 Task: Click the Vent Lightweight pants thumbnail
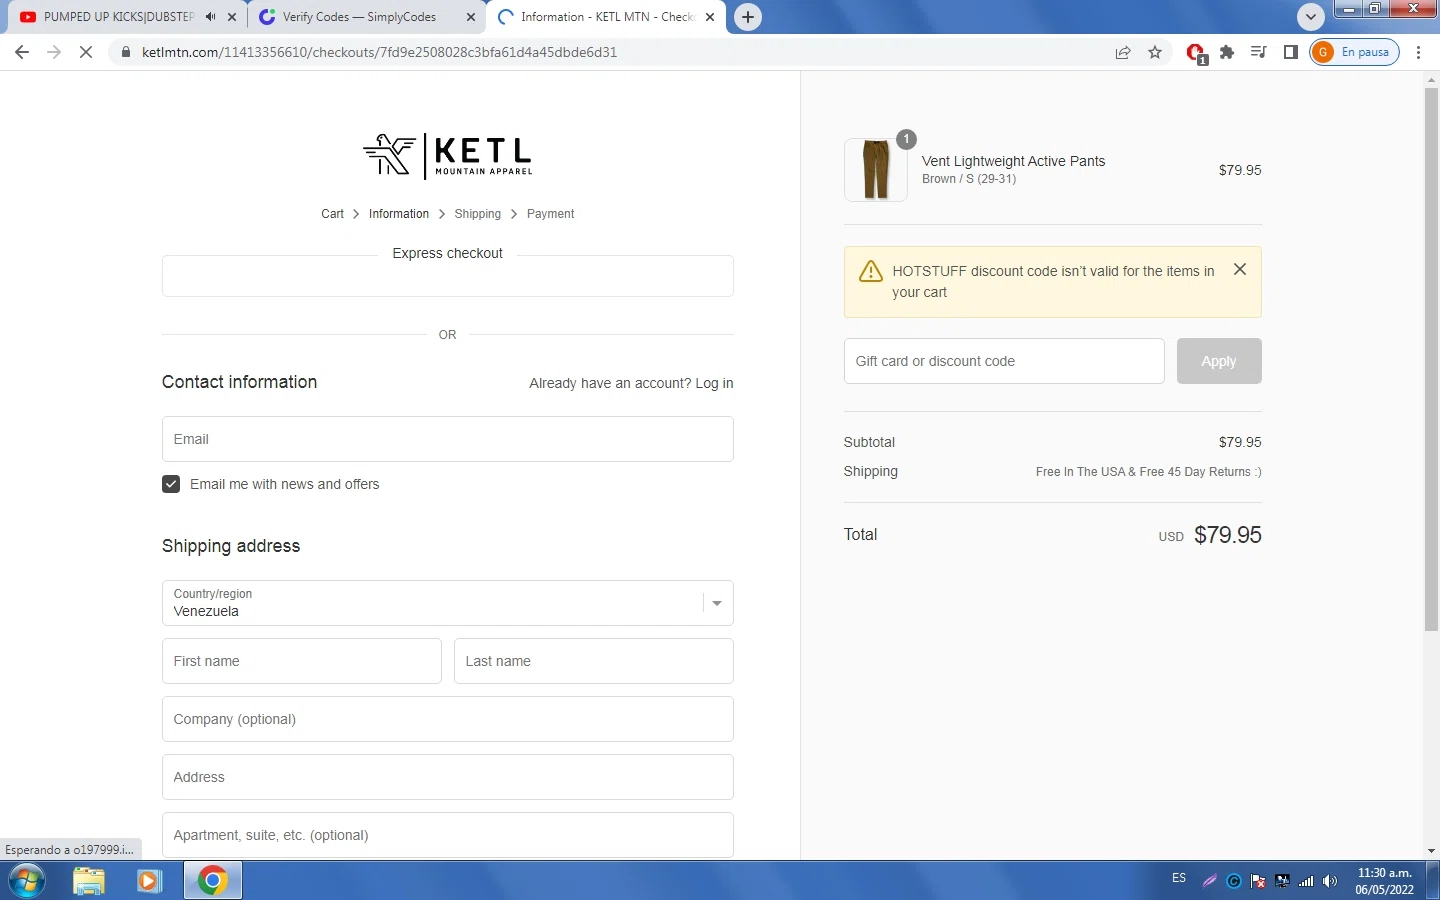tap(876, 170)
